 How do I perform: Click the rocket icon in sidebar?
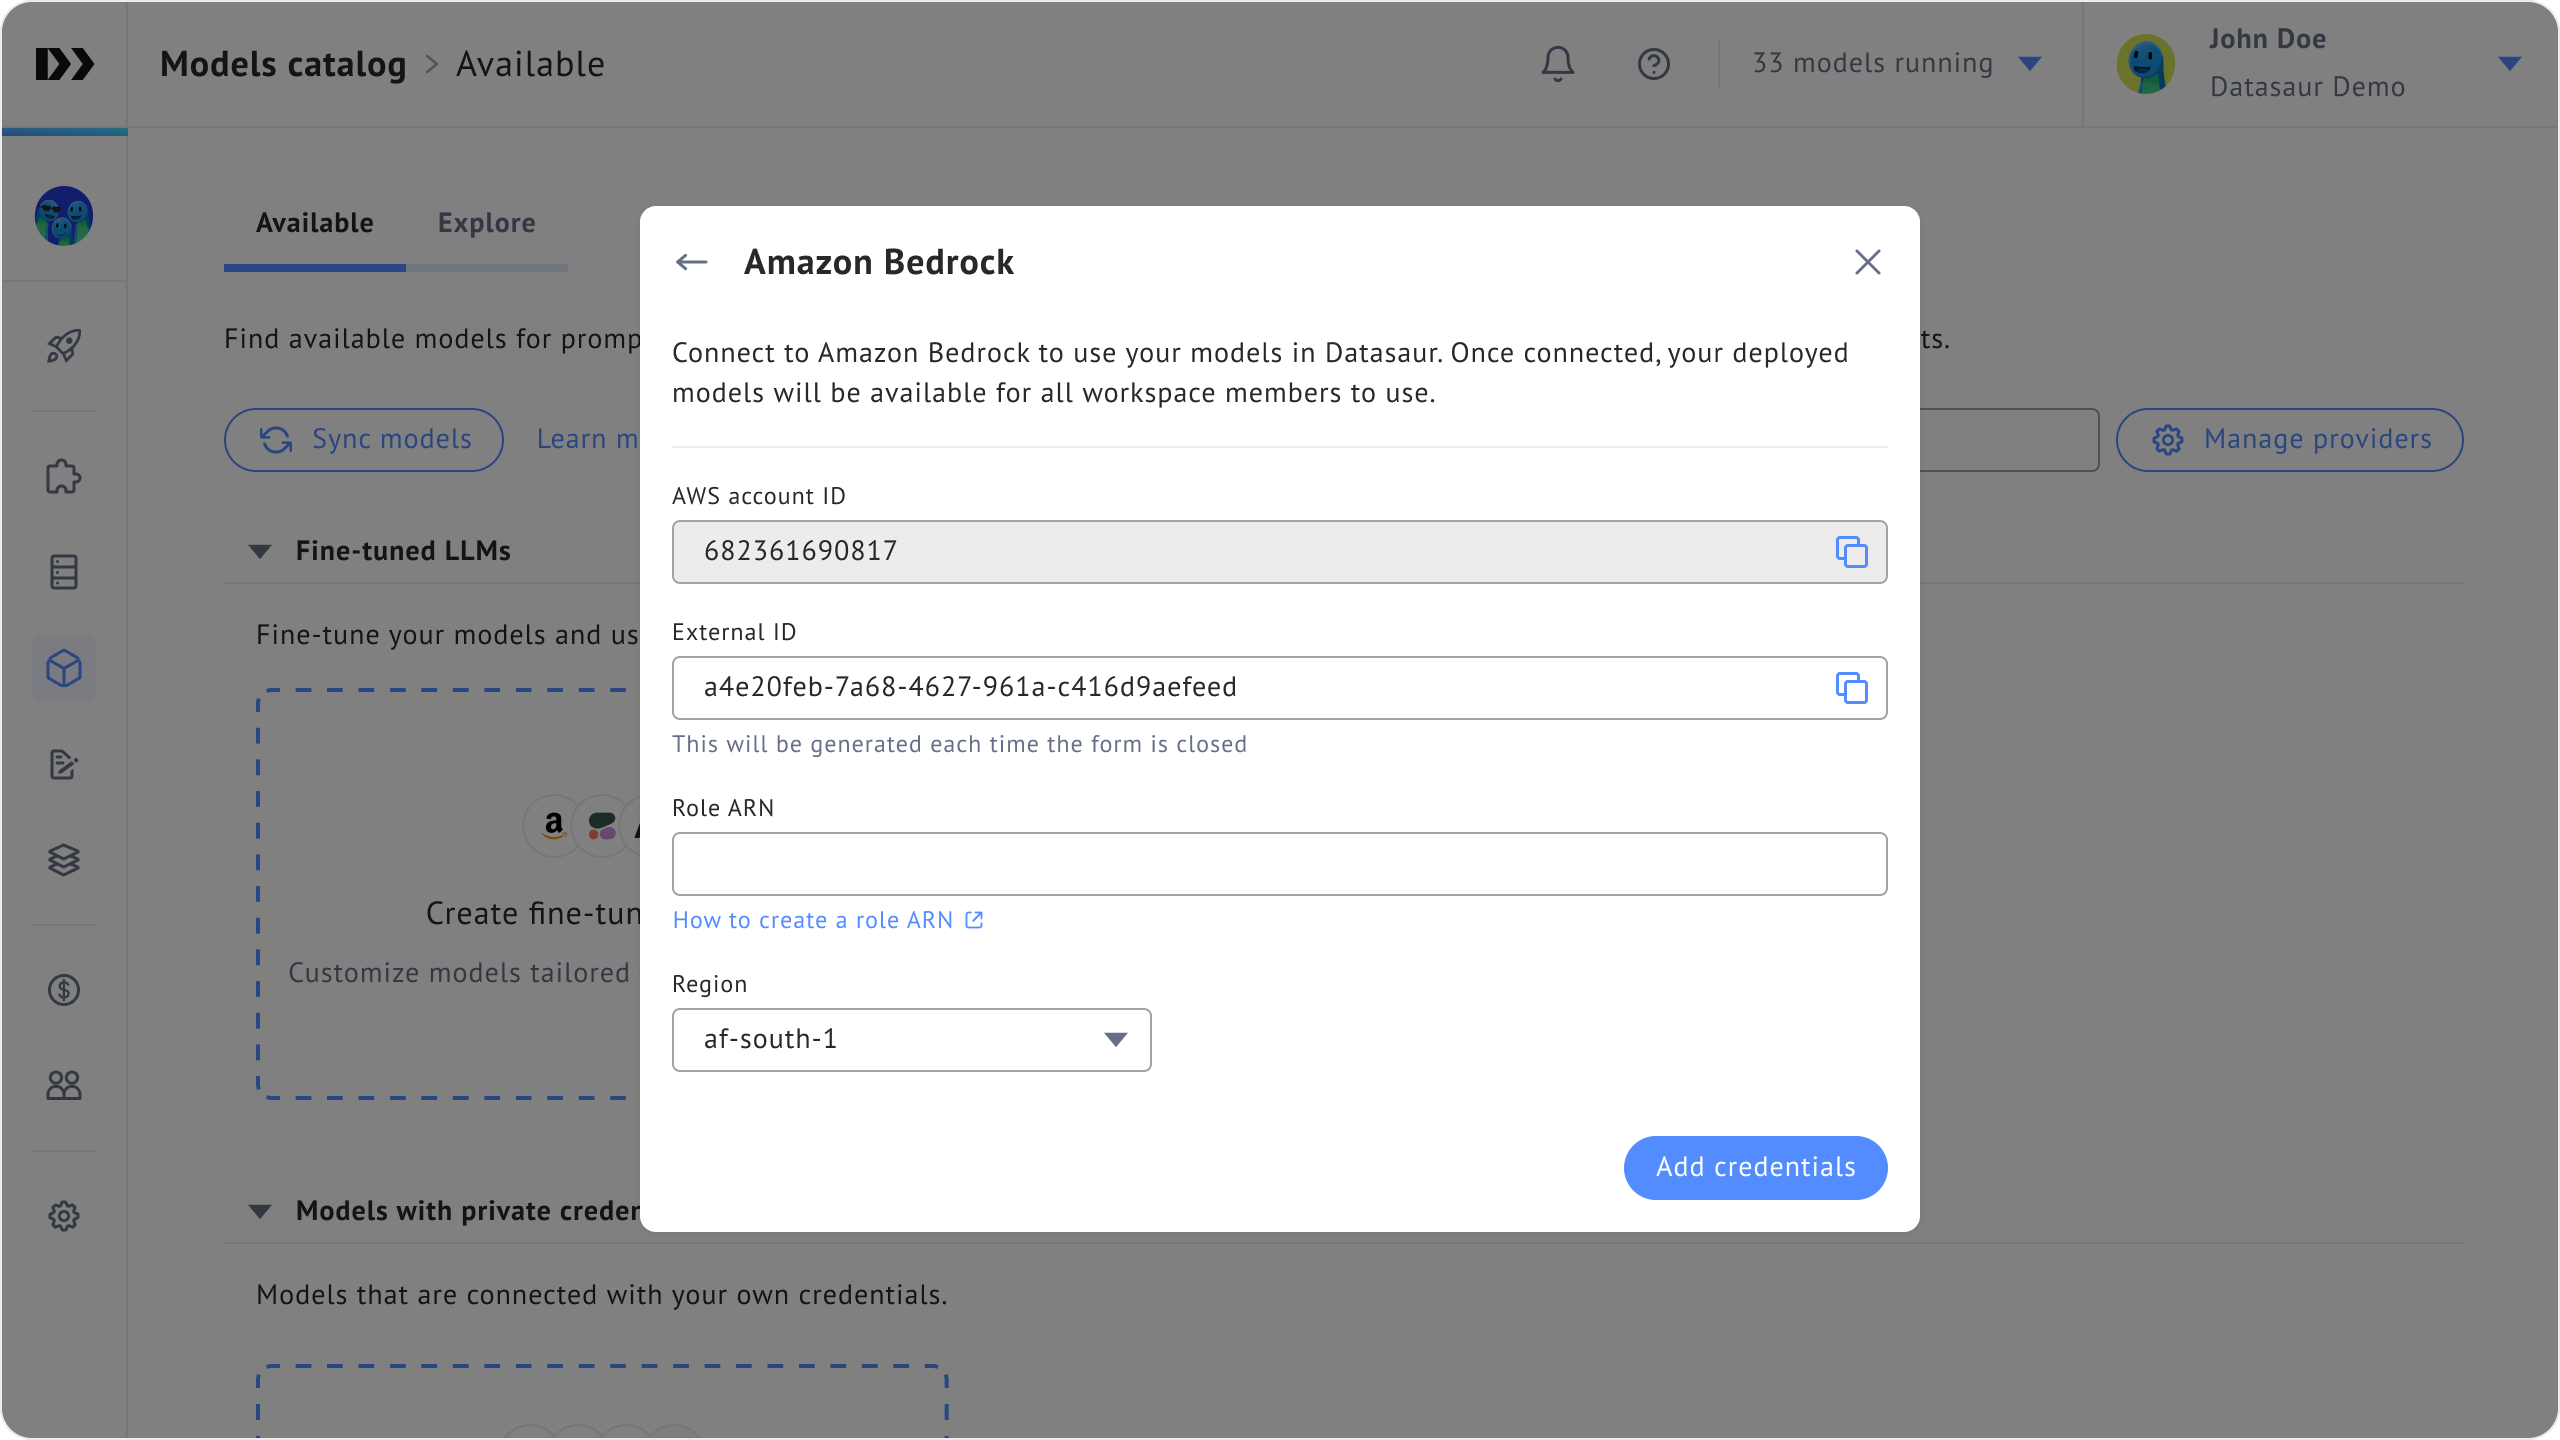(64, 346)
